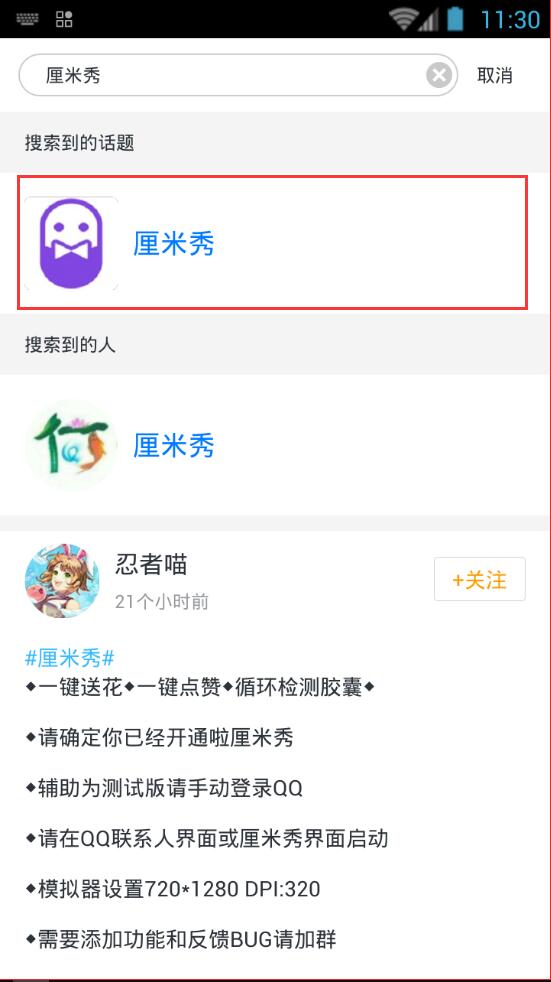Image resolution: width=551 pixels, height=982 pixels.
Task: Tap the 搜索到的话题 section header
Action: (x=80, y=143)
